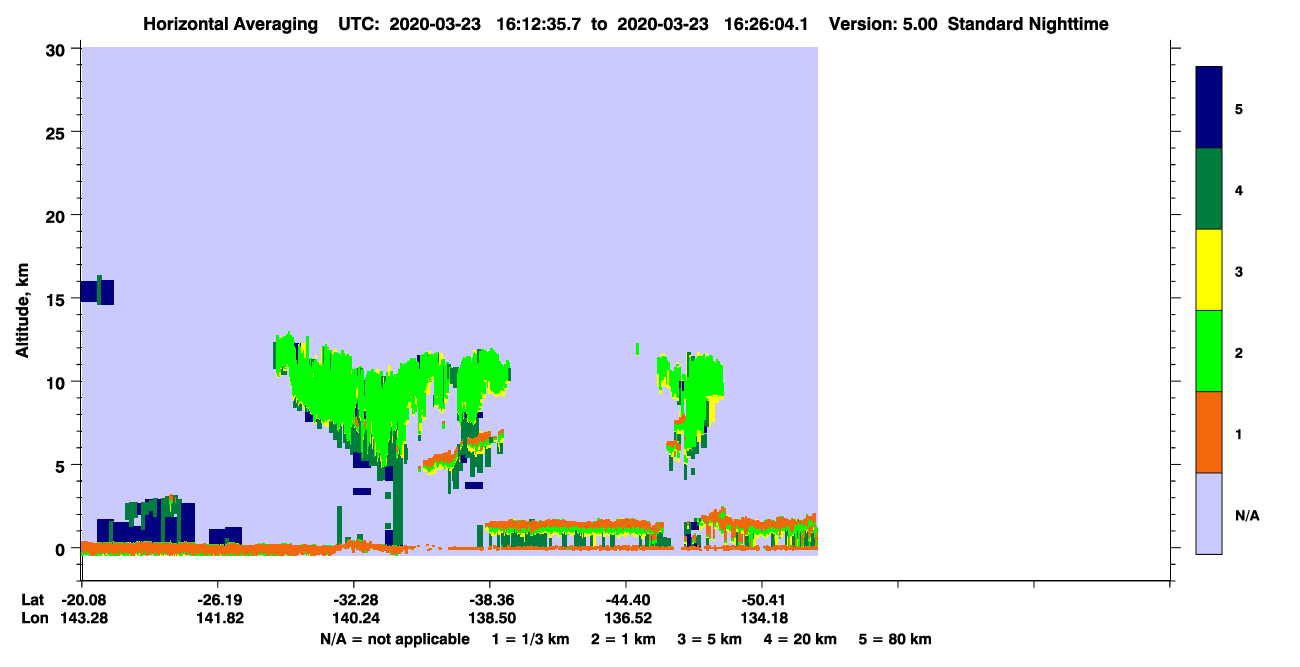
Task: Click the "Lat" row label
Action: click(x=32, y=600)
